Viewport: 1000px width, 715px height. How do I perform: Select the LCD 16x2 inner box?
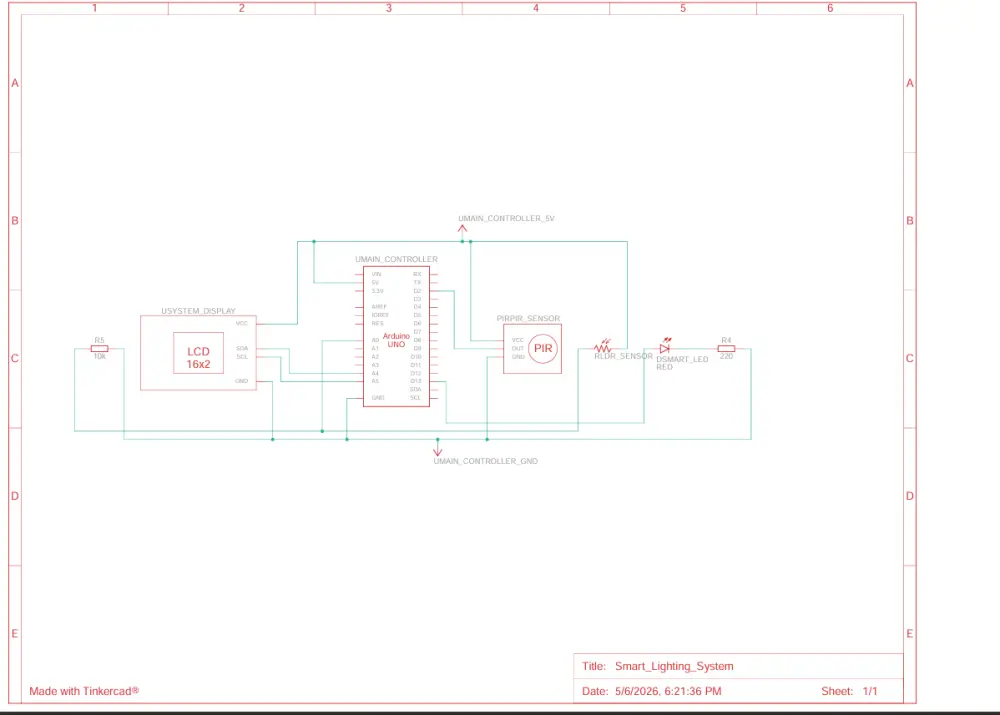pos(198,353)
